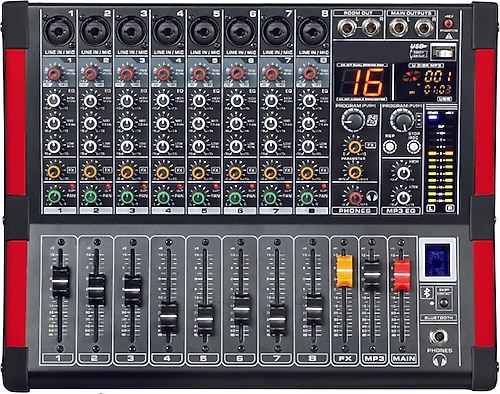500x394 pixels.
Task: Click the master FX level orange knob
Action: [x=355, y=147]
